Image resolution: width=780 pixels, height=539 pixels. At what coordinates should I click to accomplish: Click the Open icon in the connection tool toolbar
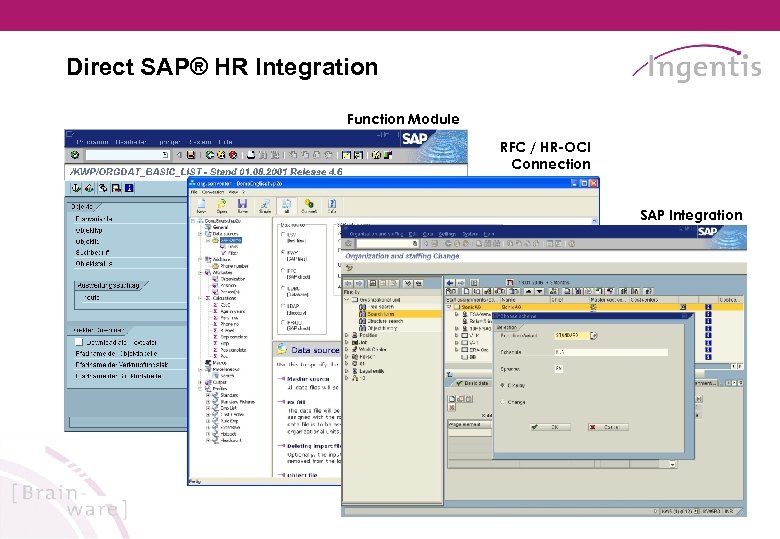[x=222, y=205]
